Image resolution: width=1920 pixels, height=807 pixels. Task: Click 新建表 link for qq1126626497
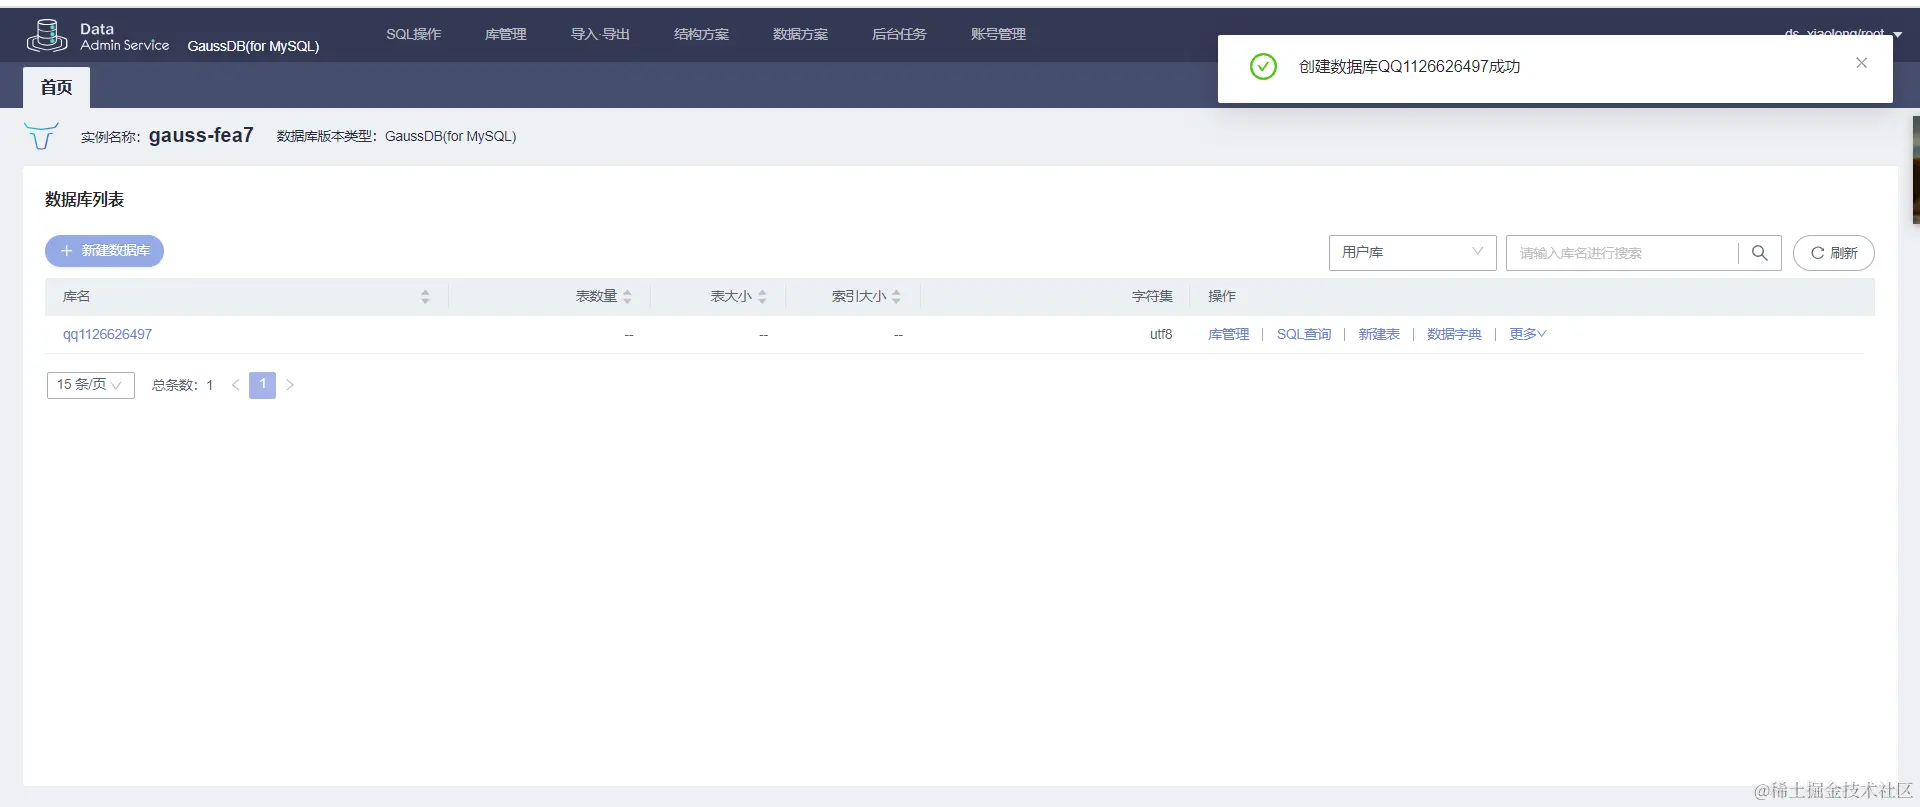pyautogui.click(x=1378, y=334)
